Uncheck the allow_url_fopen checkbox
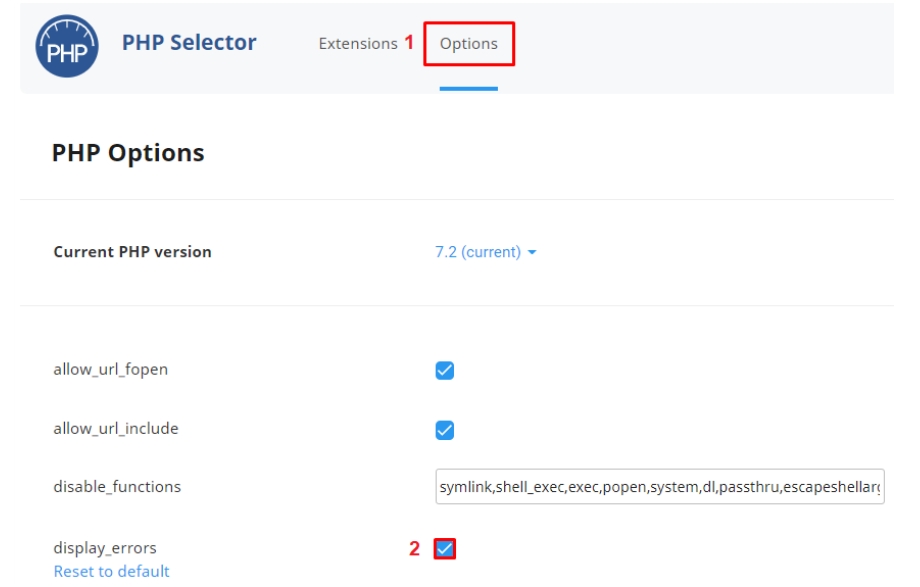The height and width of the screenshot is (587, 920). tap(445, 370)
